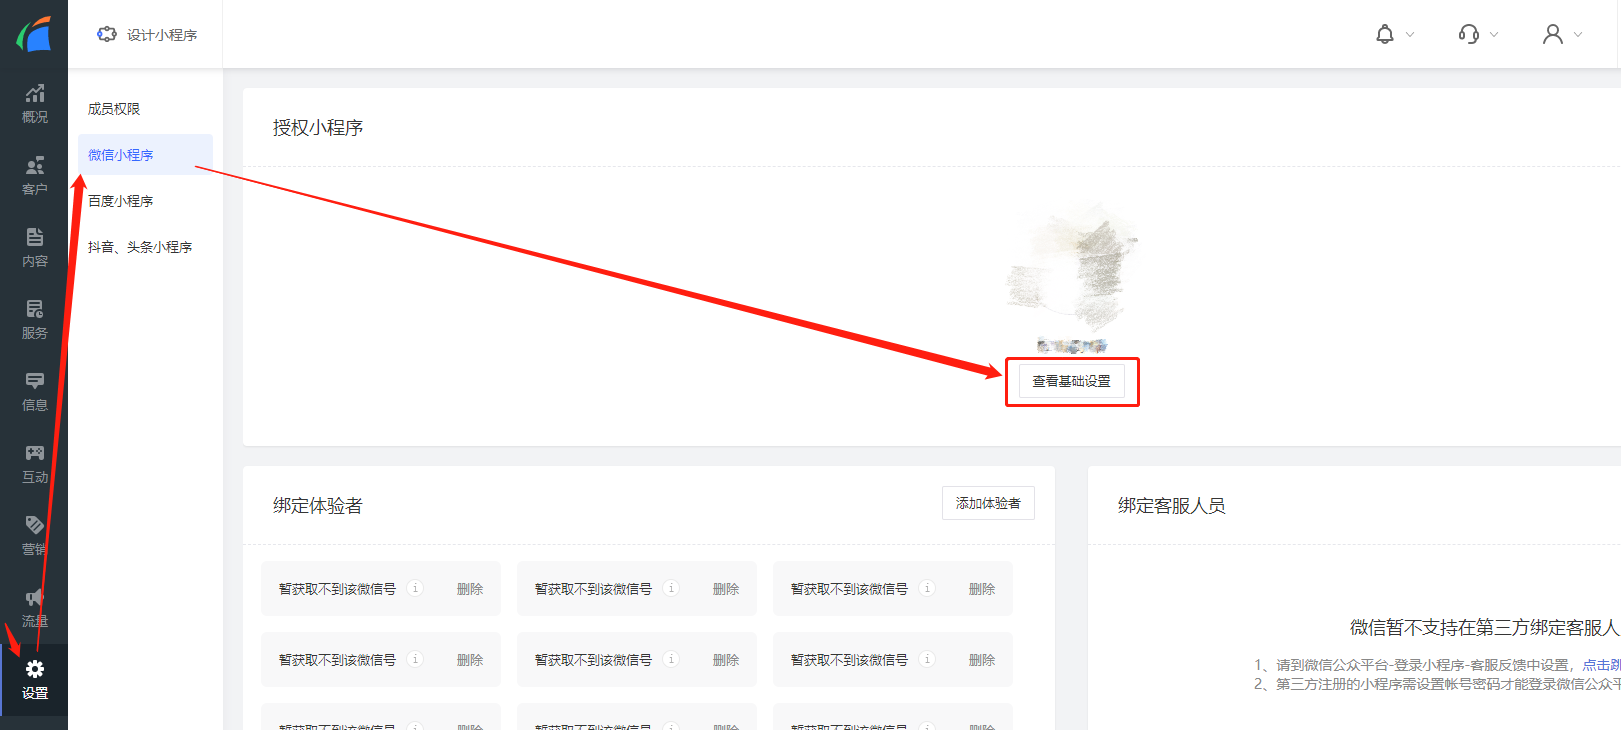
Task: Open the 信息 messages sidebar icon
Action: tap(34, 392)
